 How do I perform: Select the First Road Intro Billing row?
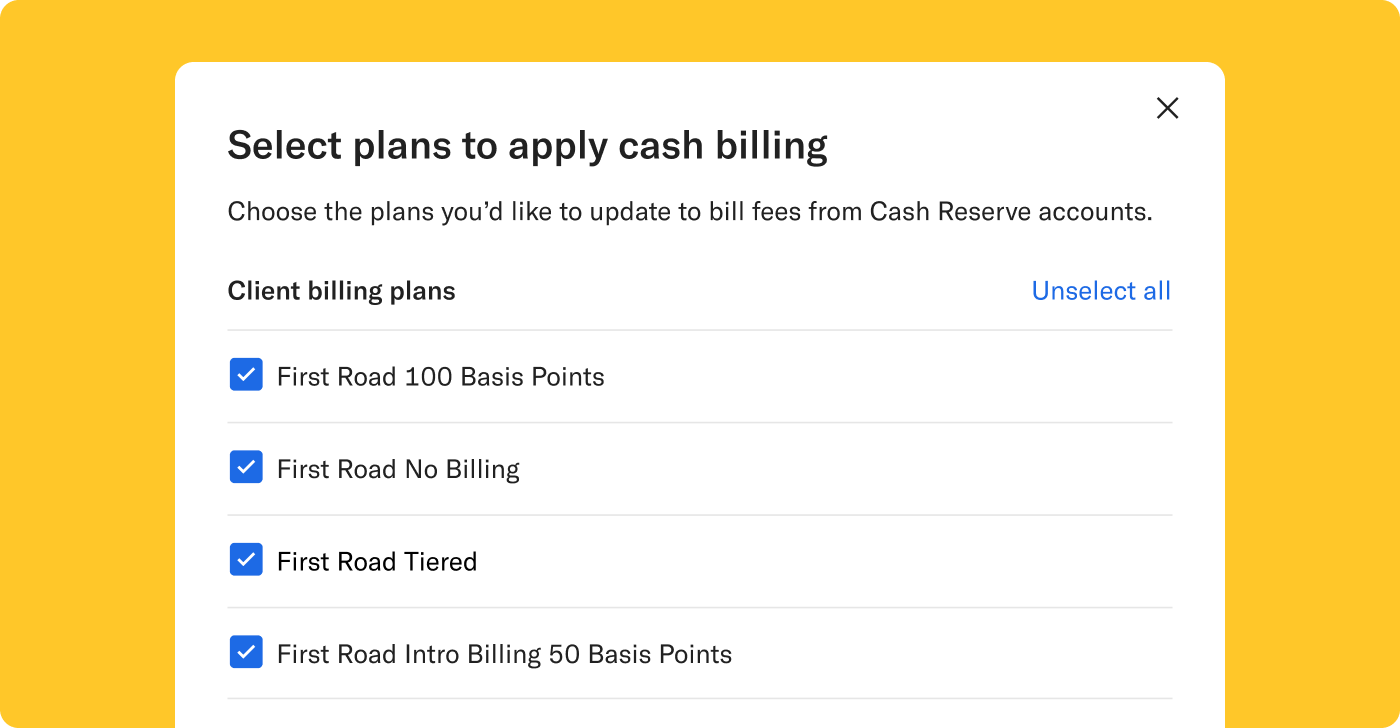(x=505, y=652)
